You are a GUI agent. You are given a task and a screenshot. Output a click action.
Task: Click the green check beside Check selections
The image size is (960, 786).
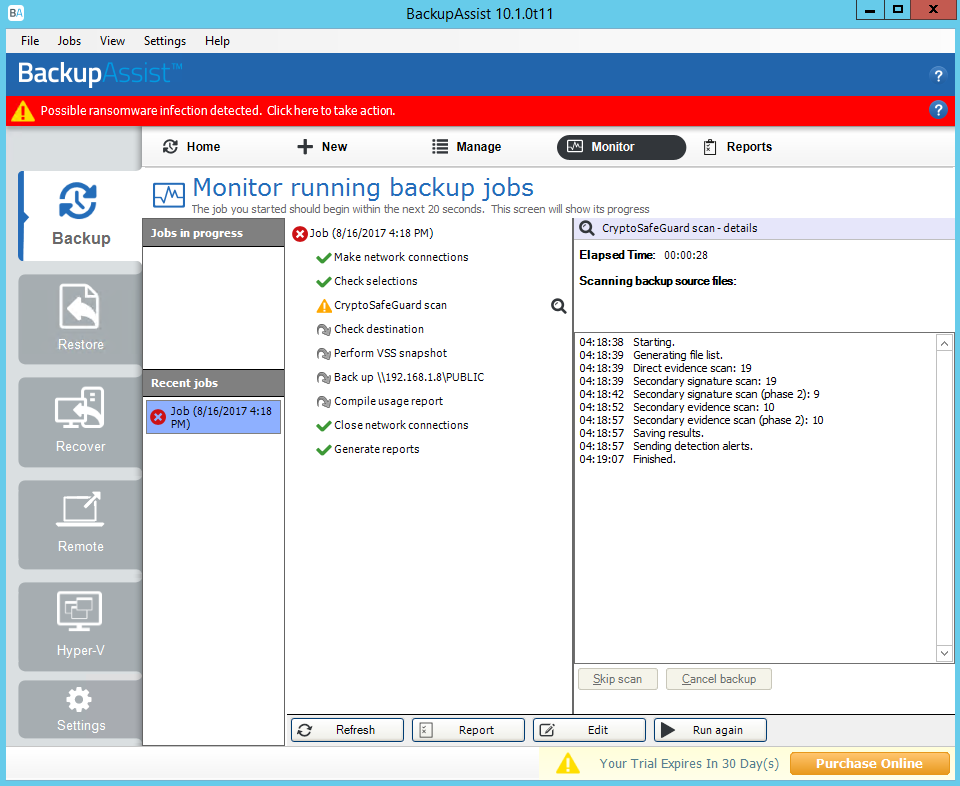(x=323, y=282)
